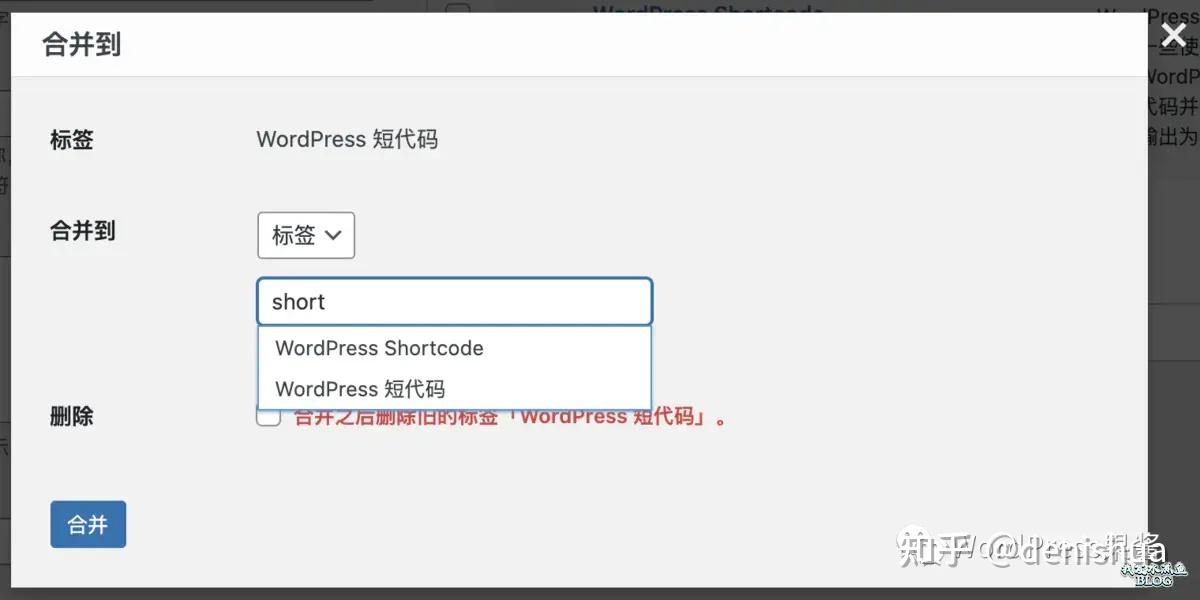Image resolution: width=1200 pixels, height=600 pixels.
Task: Open the suggestion list under the search field
Action: (x=455, y=301)
